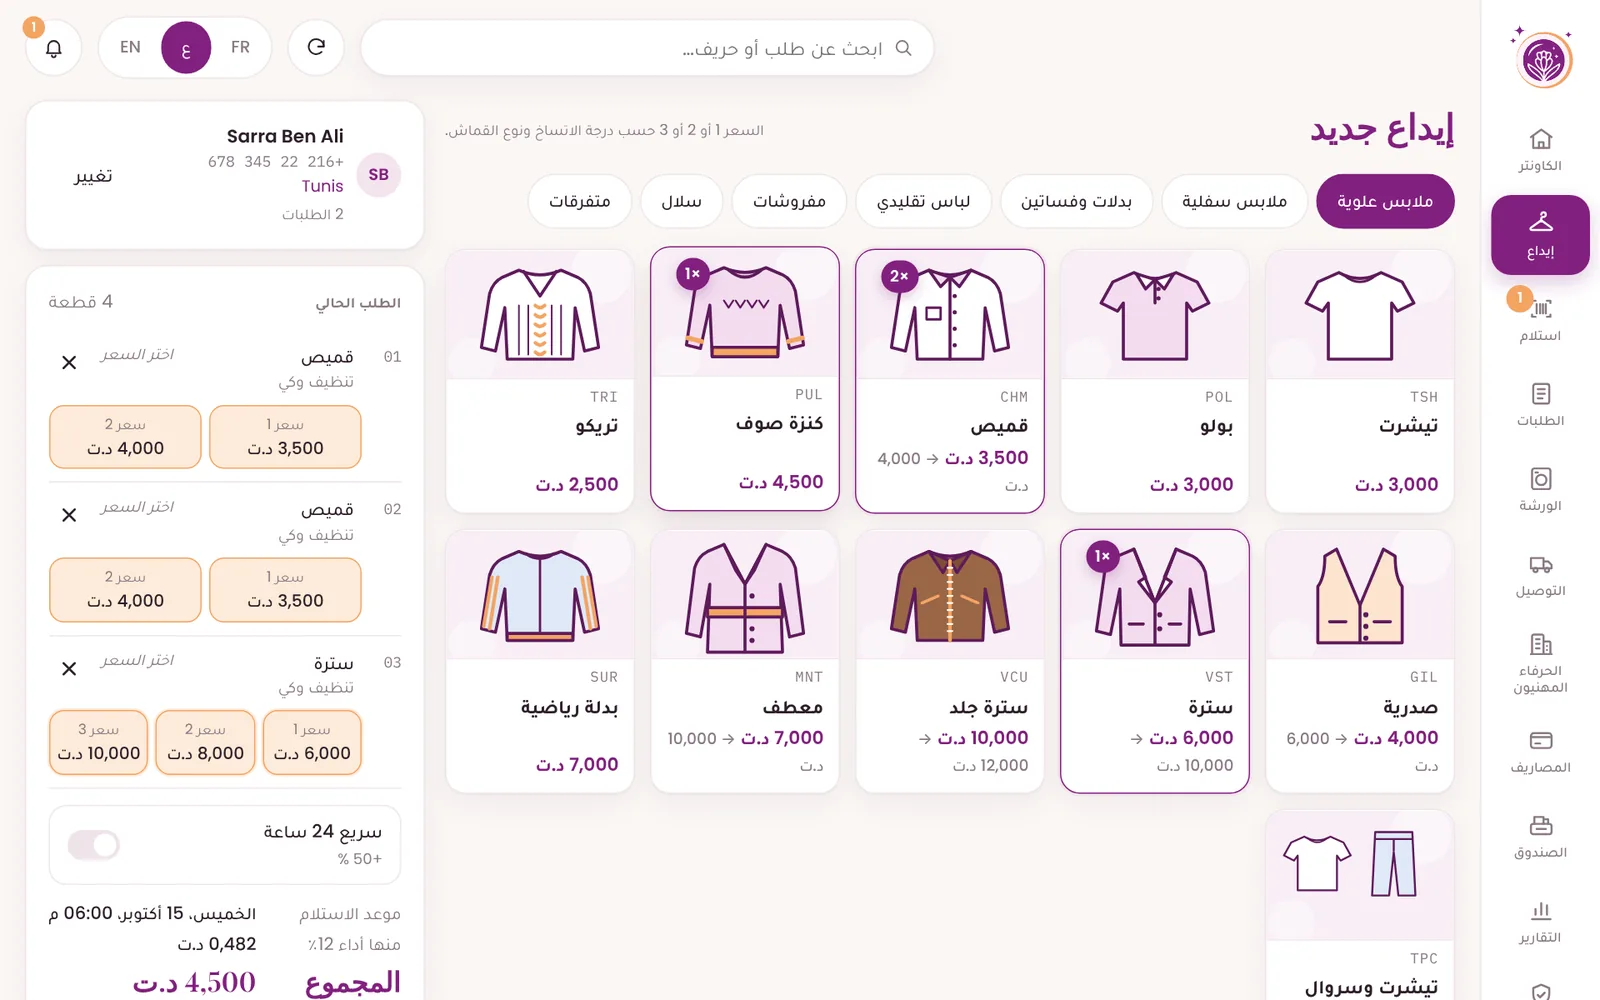Remove item 03 سترة from order

pos(69,668)
